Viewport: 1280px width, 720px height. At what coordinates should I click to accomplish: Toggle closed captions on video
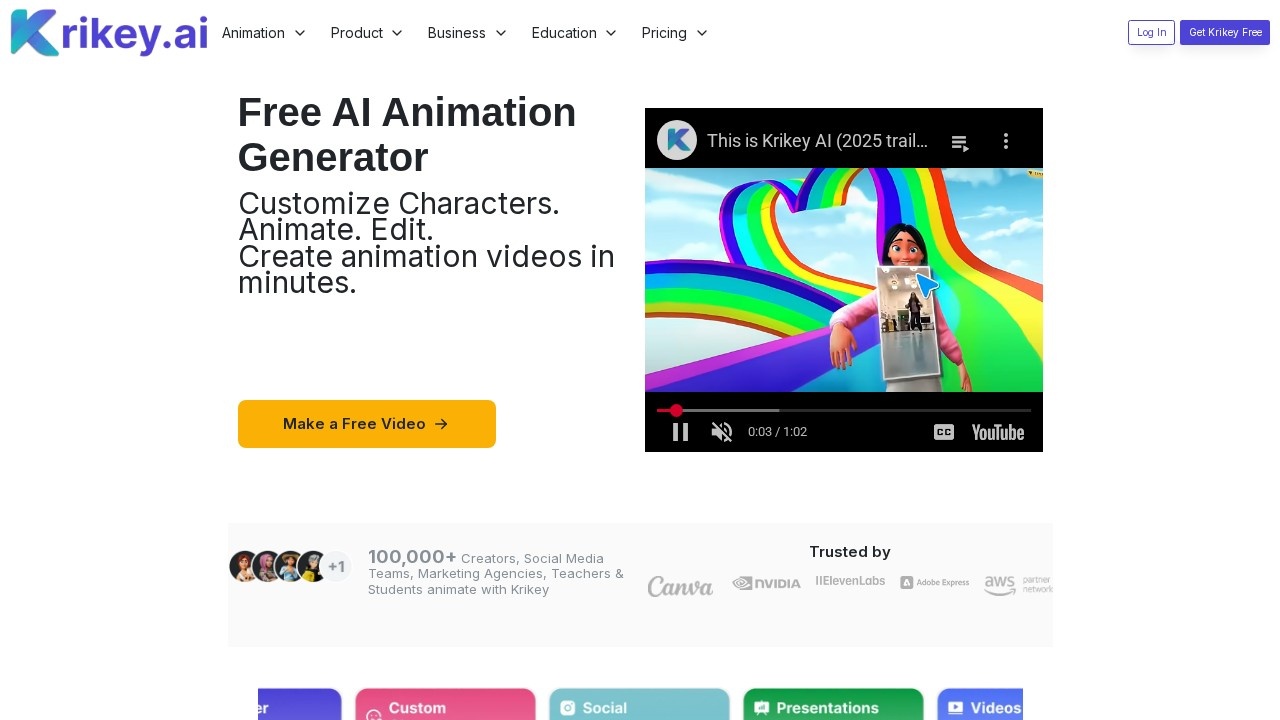pos(943,432)
